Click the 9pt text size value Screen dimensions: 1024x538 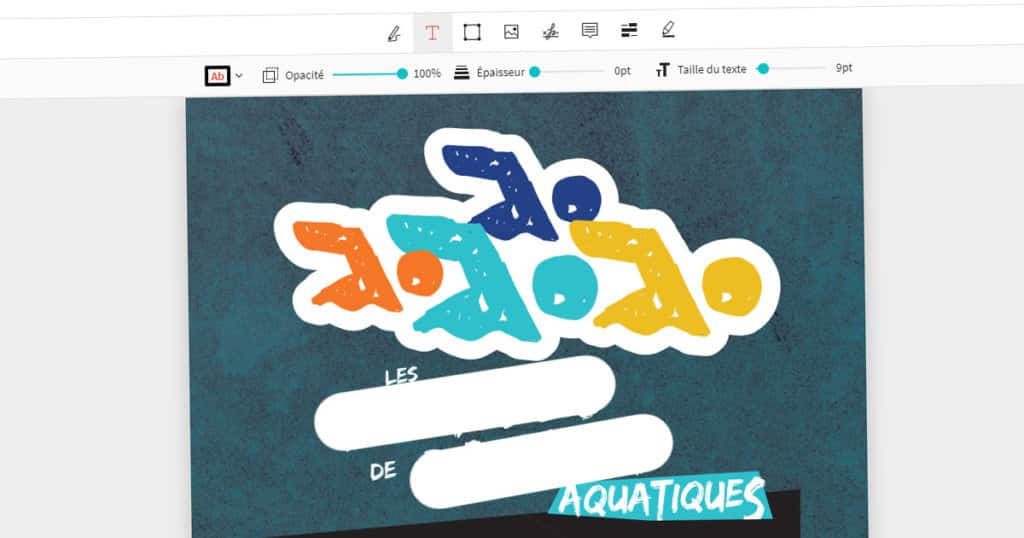[x=844, y=68]
